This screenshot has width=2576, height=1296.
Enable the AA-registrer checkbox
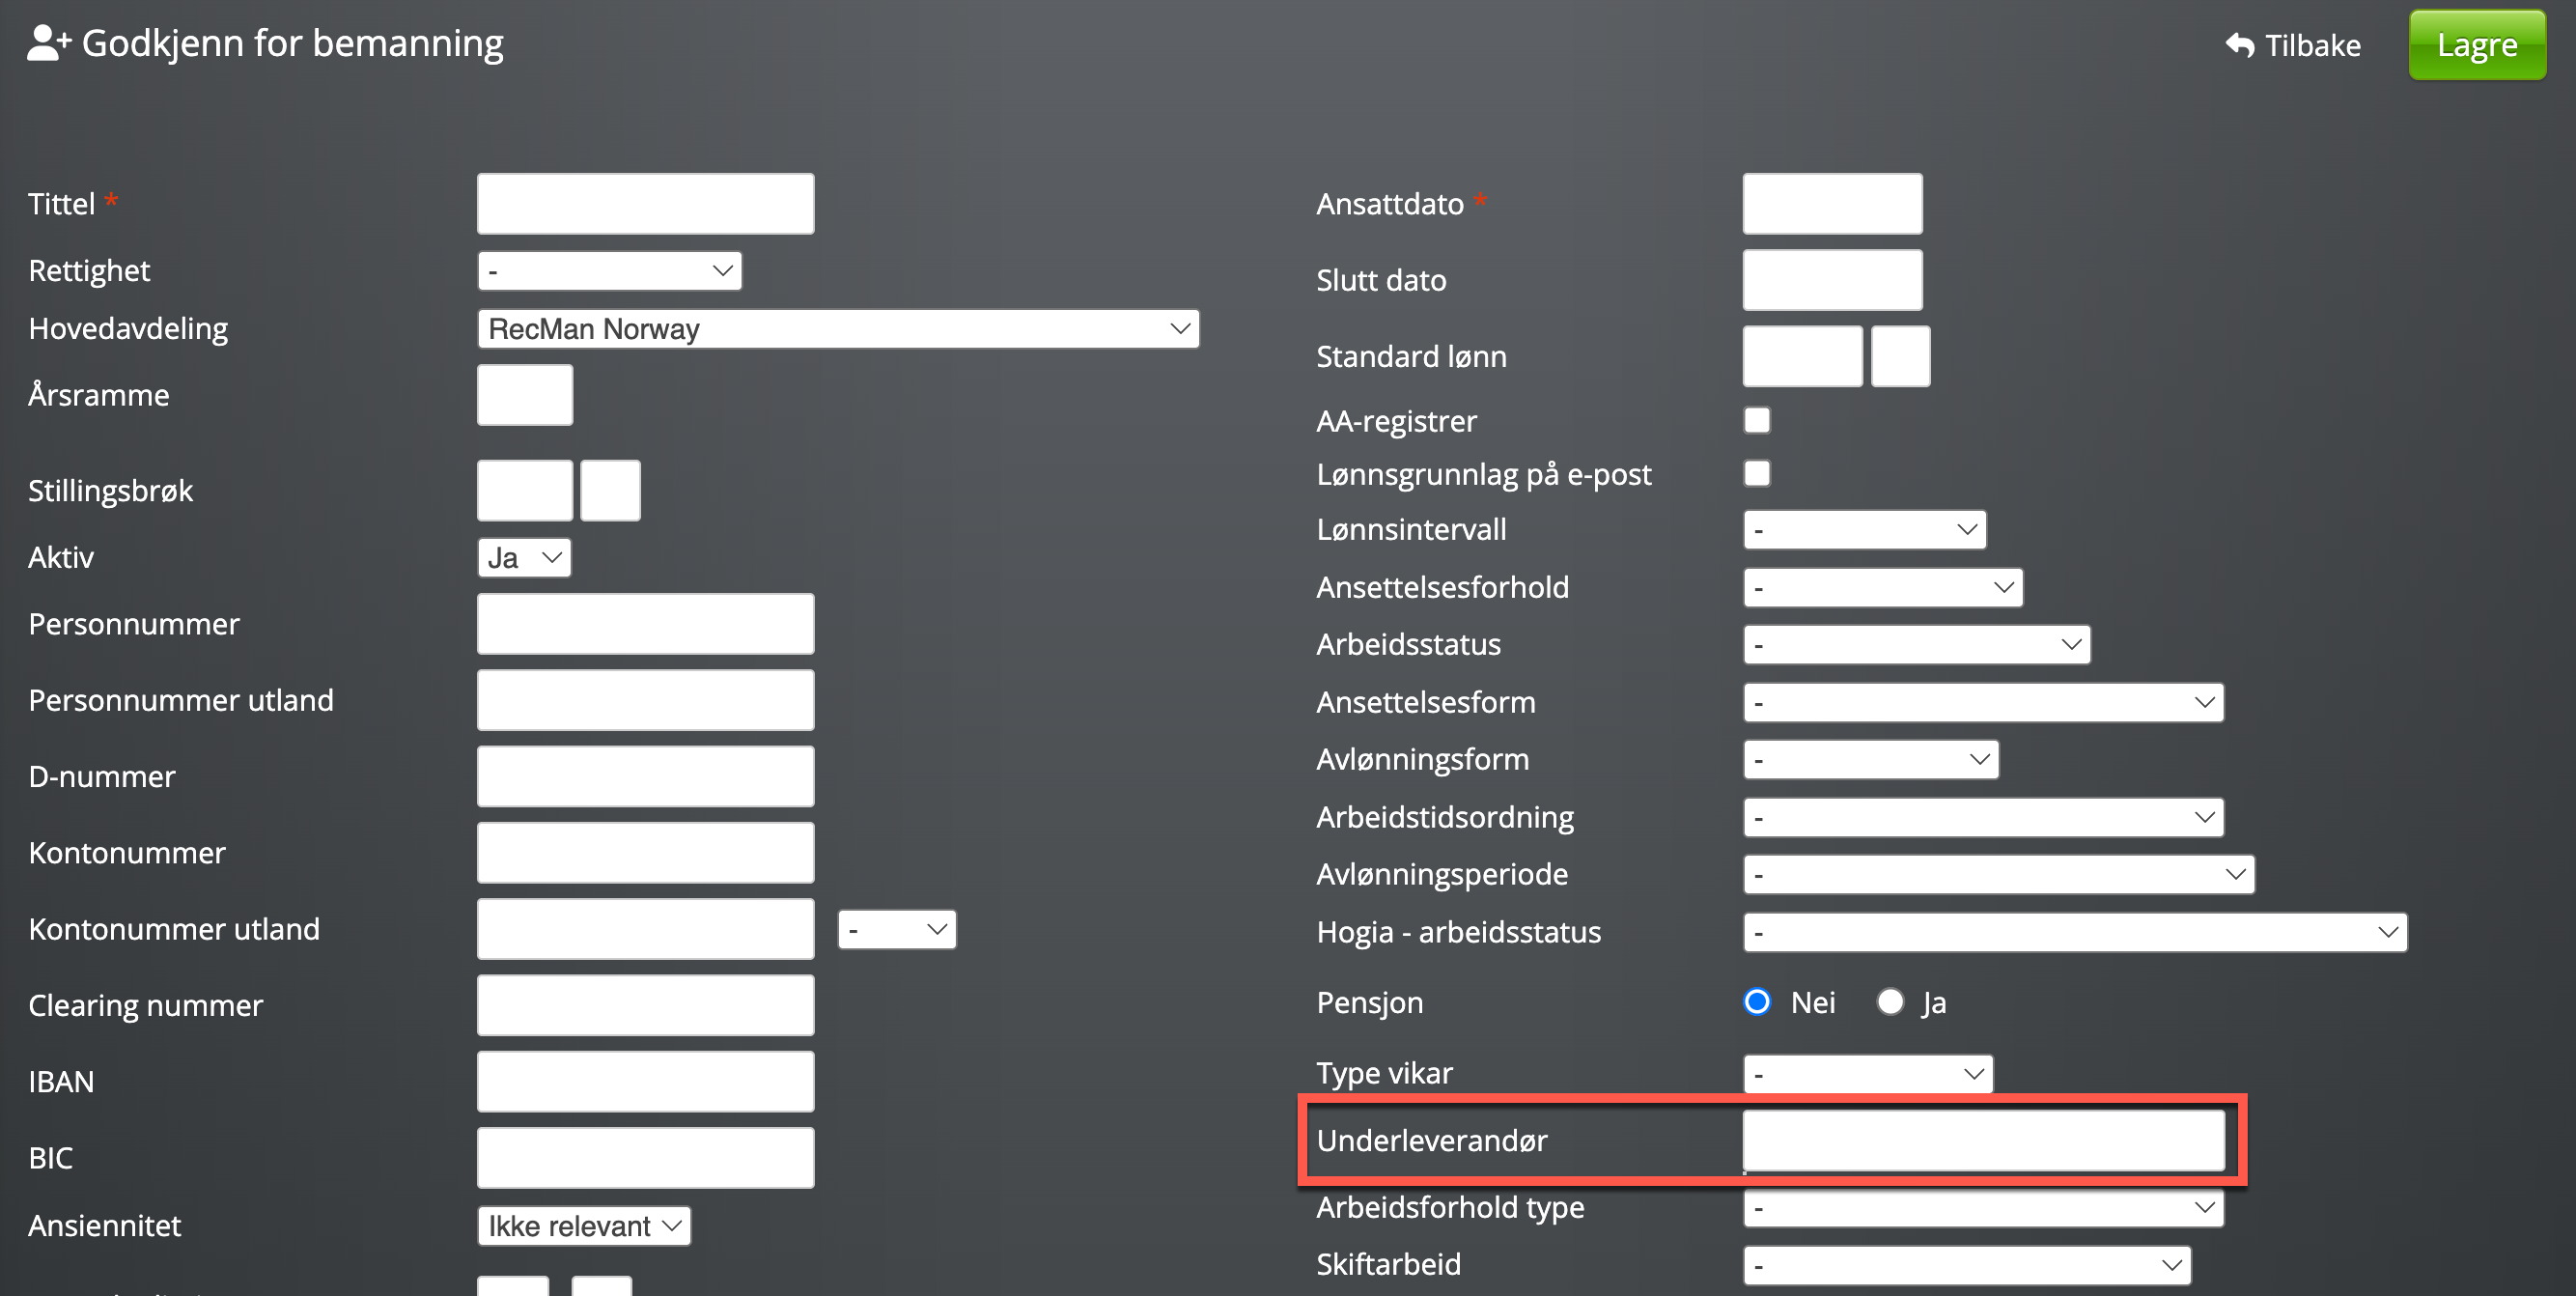[x=1757, y=421]
